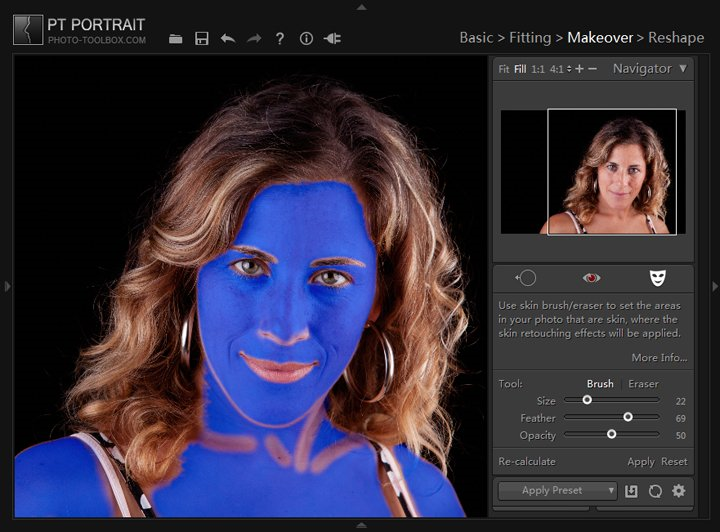Open settings via the gear icon
This screenshot has height=532, width=720.
pyautogui.click(x=679, y=491)
